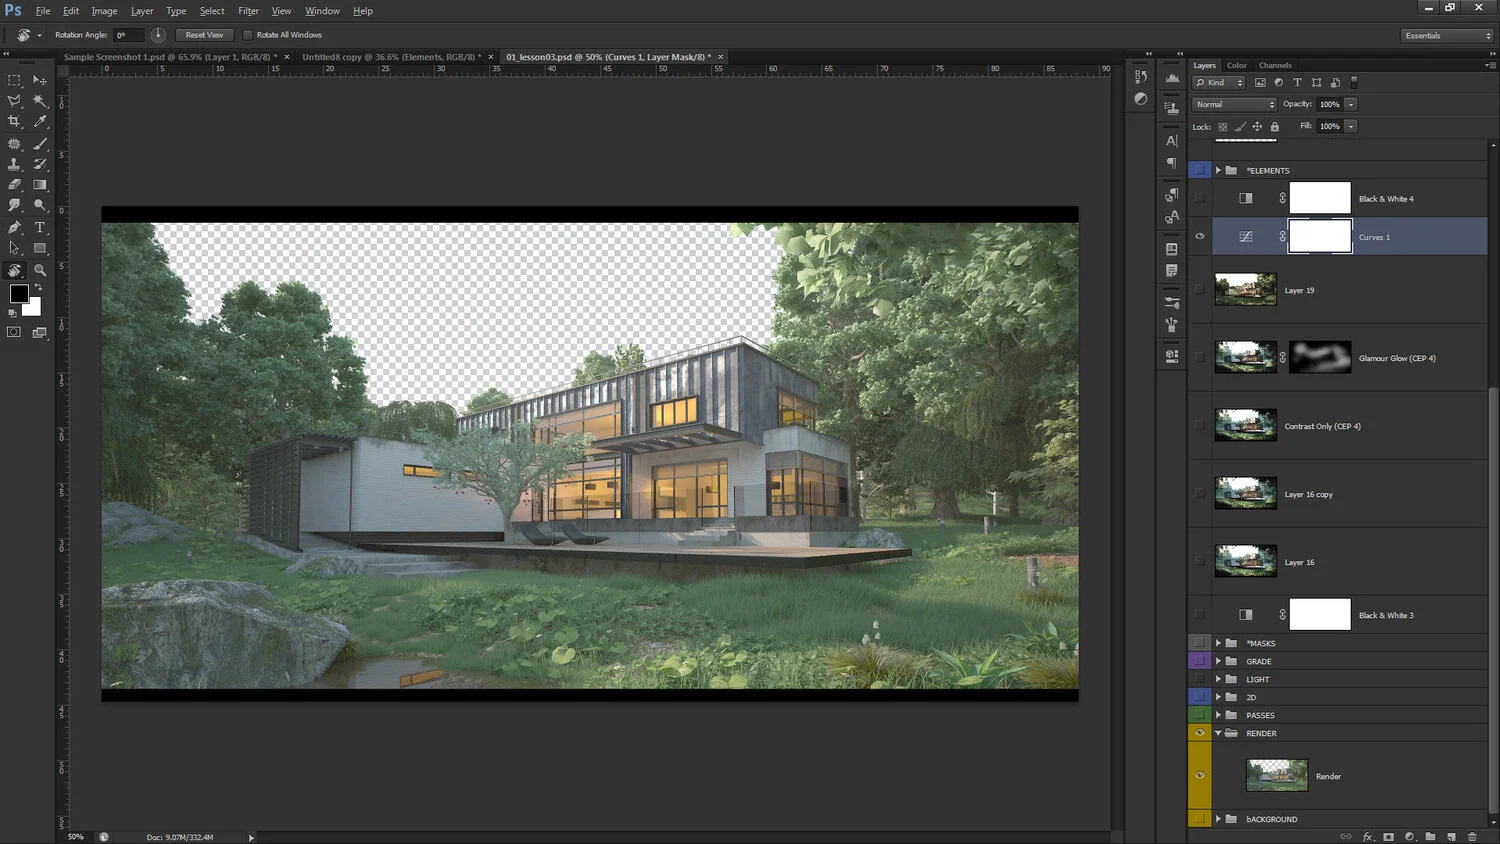Select the Move tool
Screen dimensions: 1500x844
pyautogui.click(x=40, y=80)
